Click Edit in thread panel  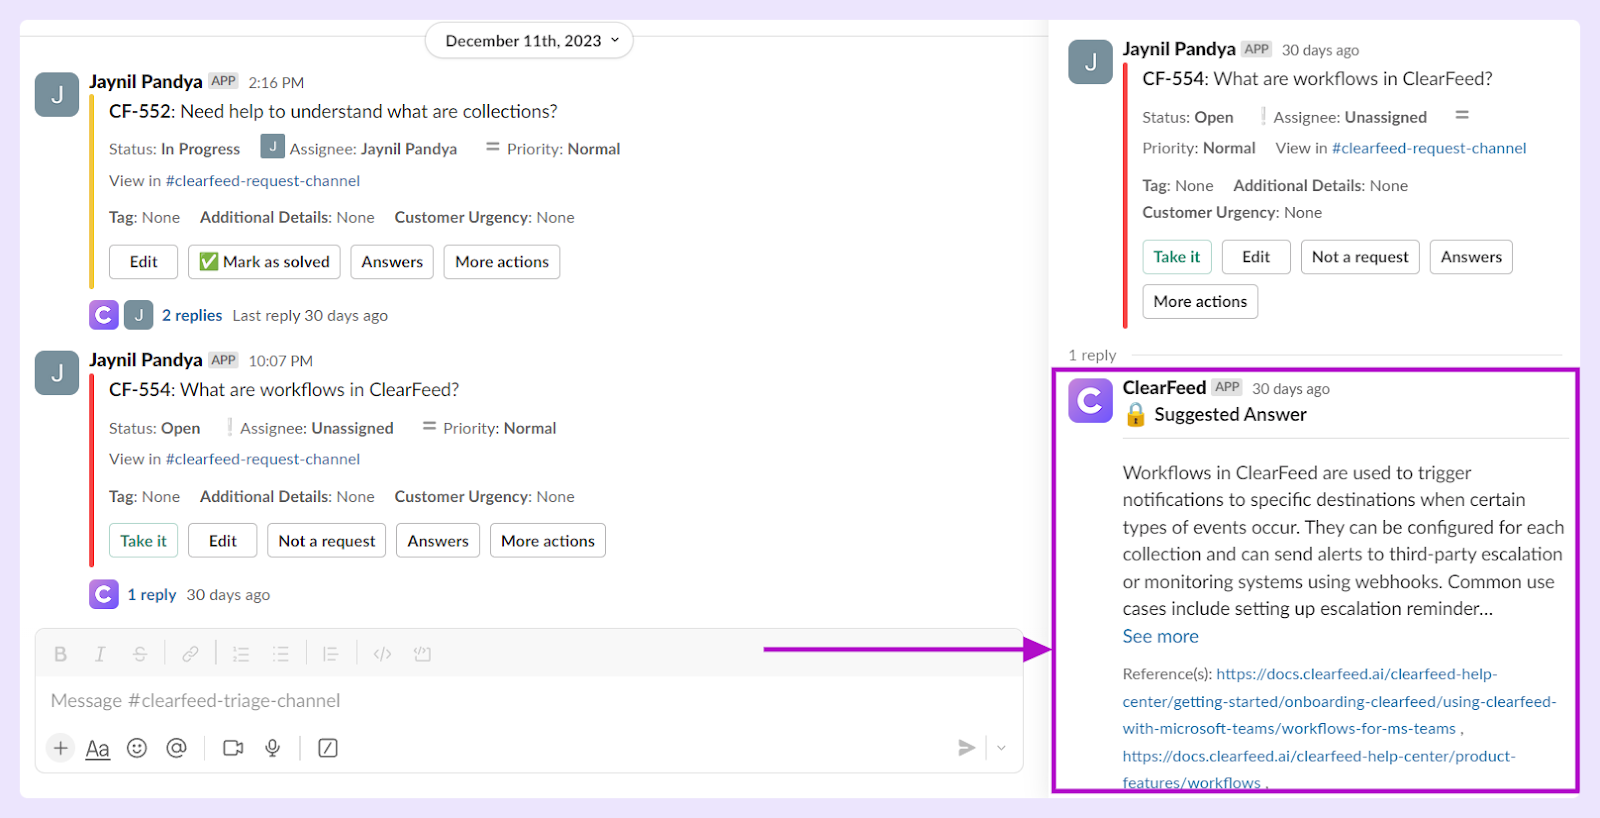tap(1256, 257)
